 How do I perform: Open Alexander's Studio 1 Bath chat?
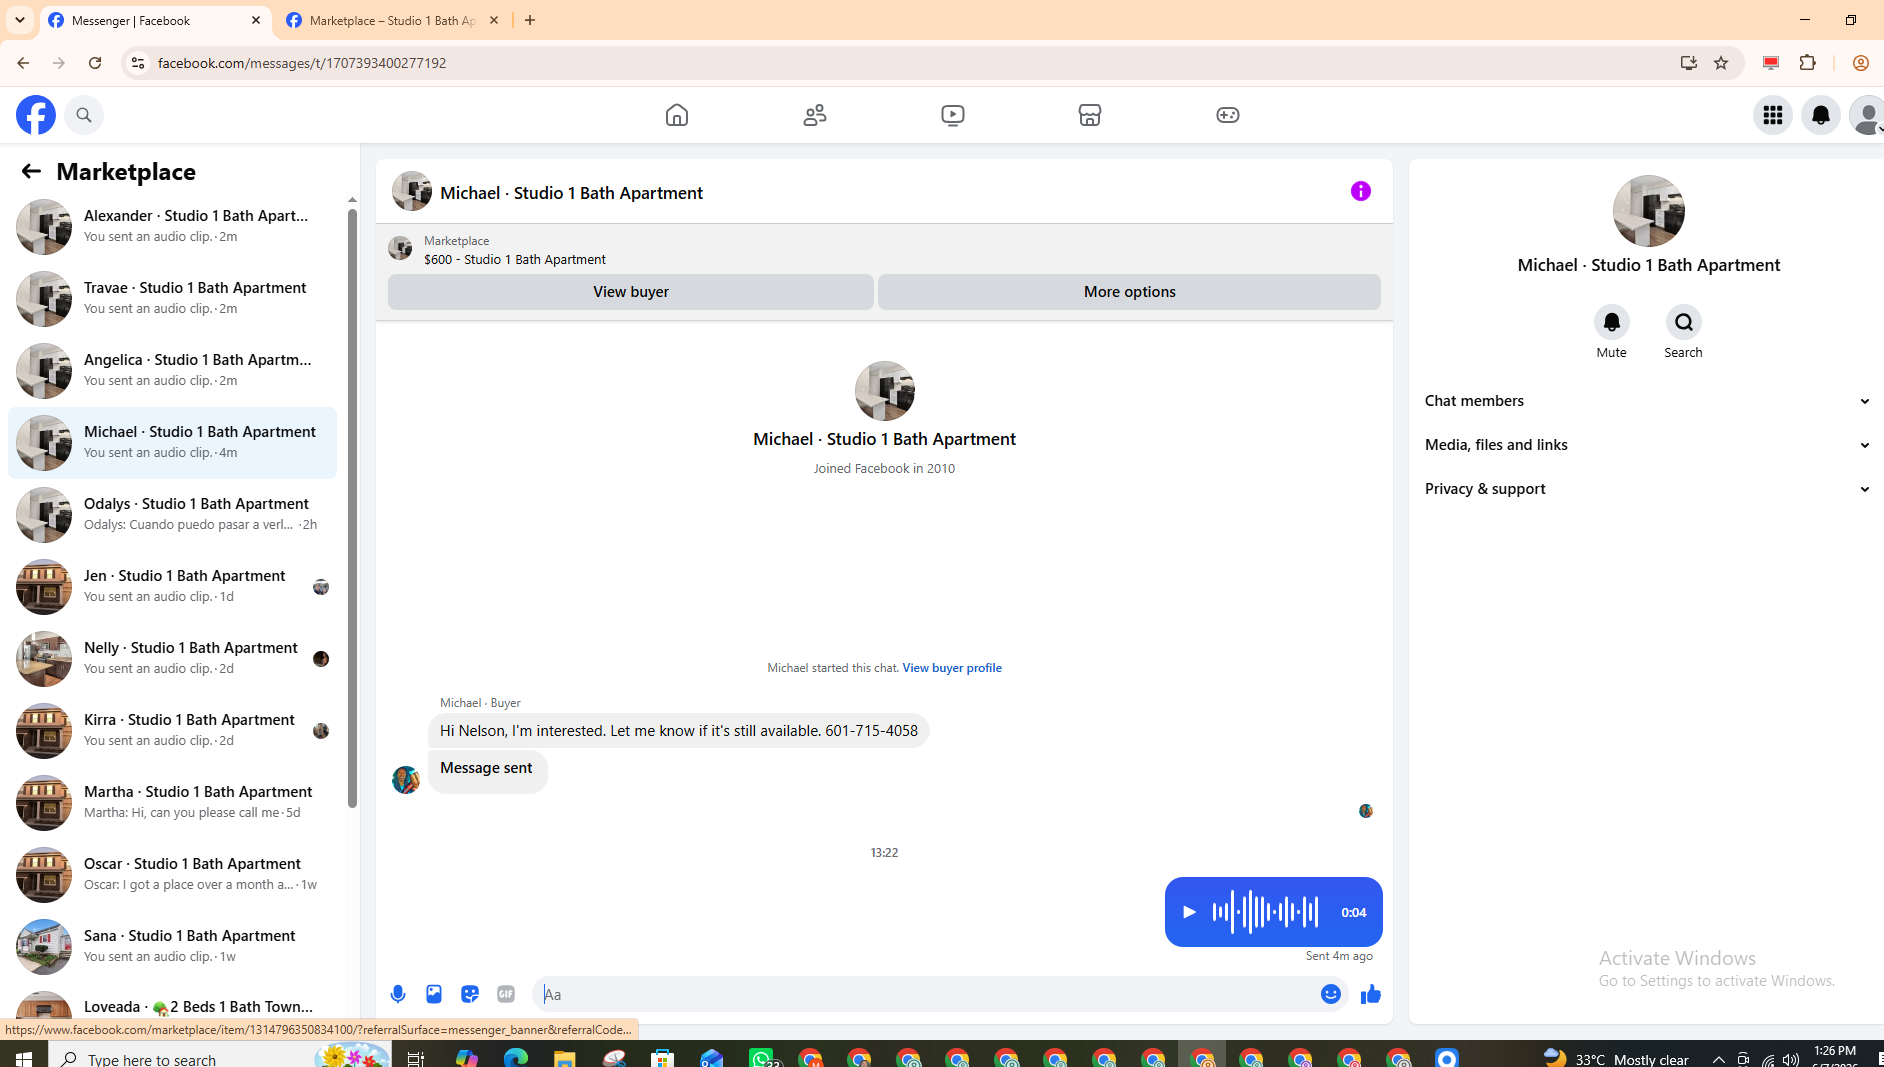pos(172,226)
